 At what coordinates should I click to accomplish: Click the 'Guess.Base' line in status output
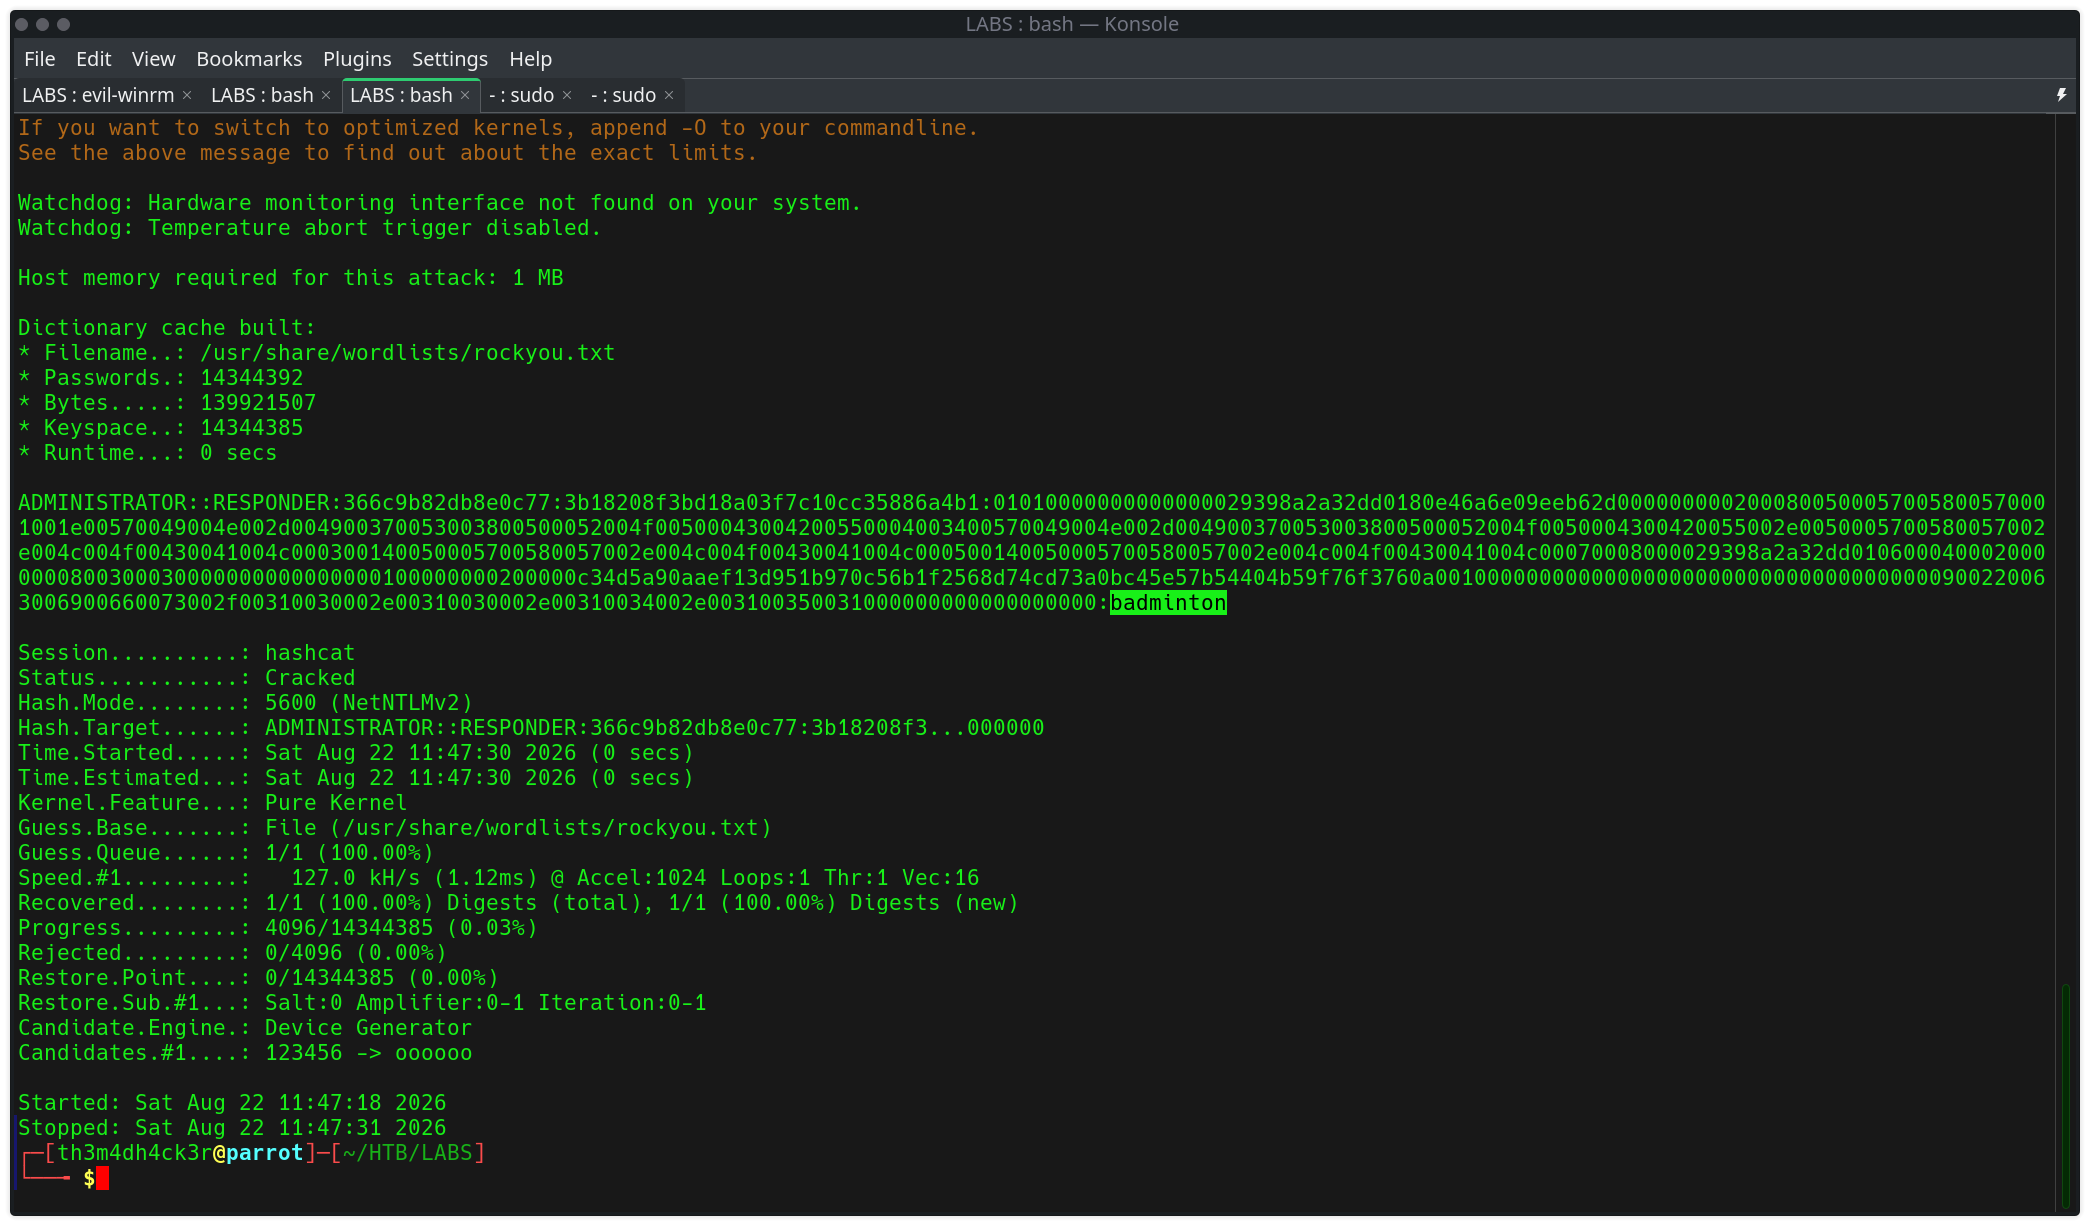pos(394,828)
